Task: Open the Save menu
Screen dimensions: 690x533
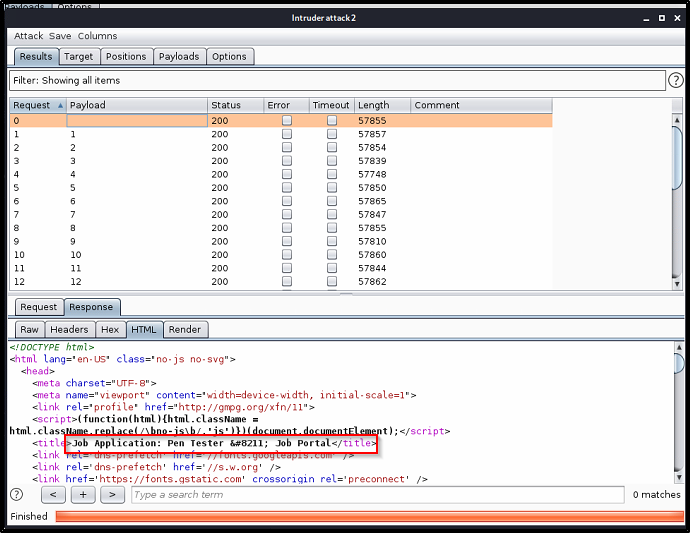Action: pyautogui.click(x=60, y=36)
